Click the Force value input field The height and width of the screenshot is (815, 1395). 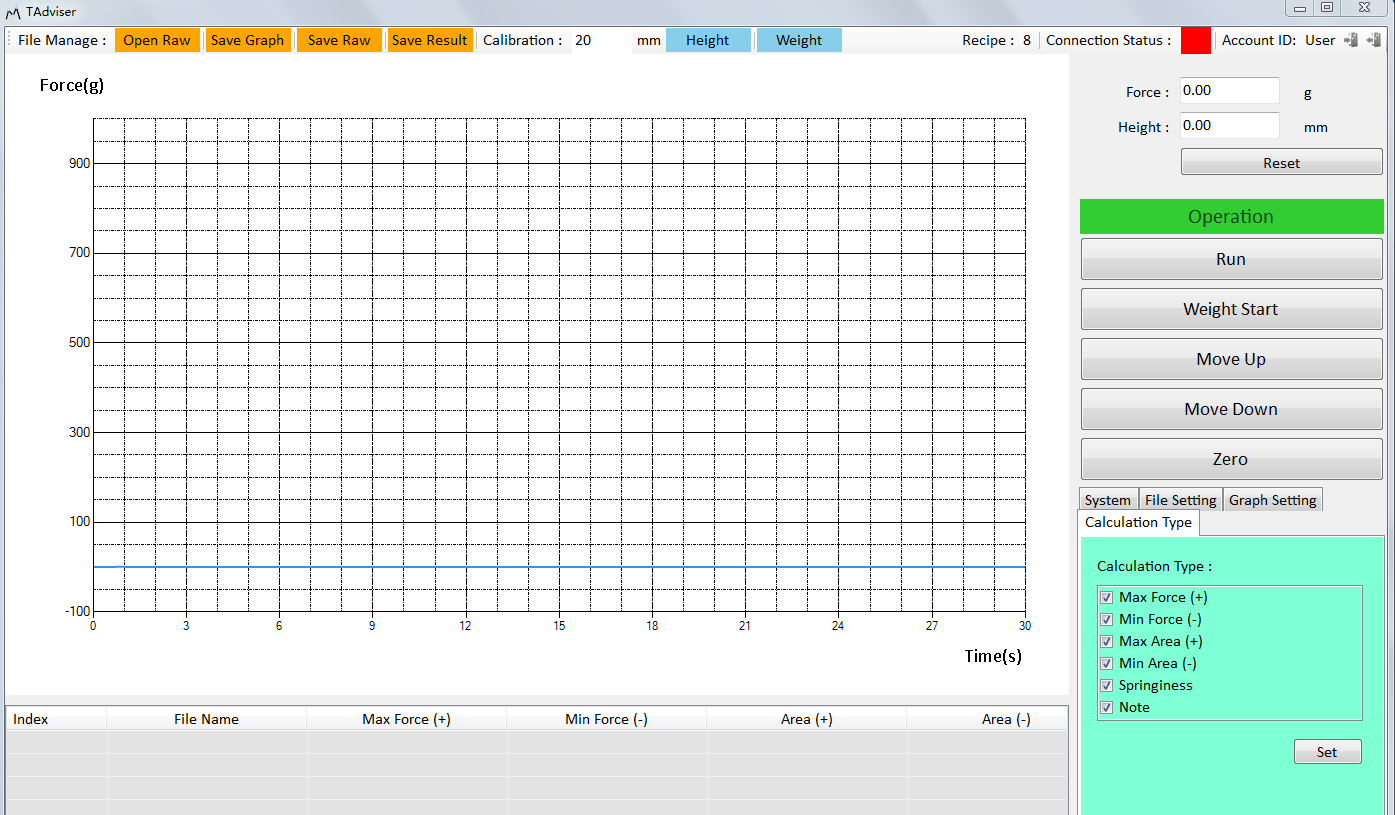1229,91
